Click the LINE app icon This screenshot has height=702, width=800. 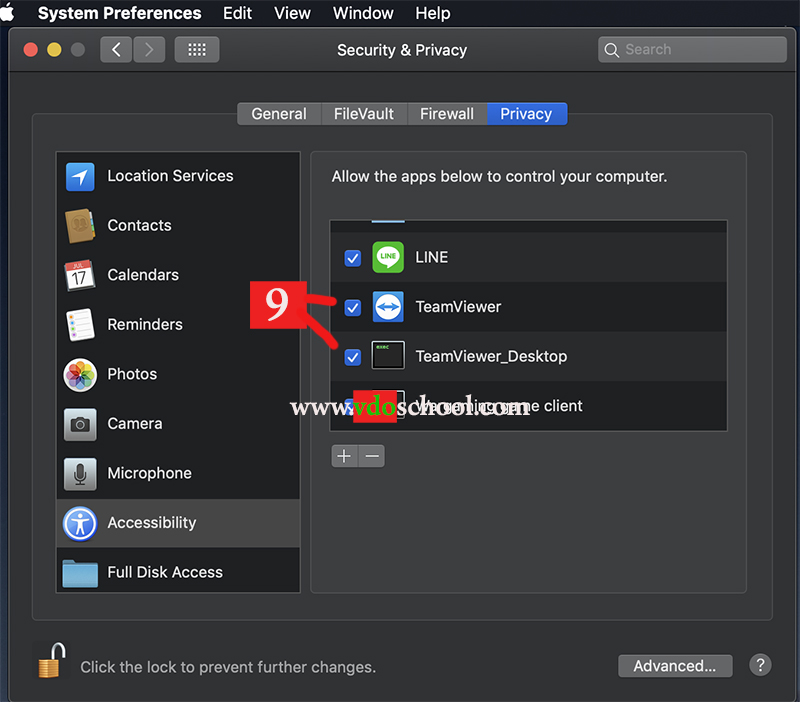388,257
